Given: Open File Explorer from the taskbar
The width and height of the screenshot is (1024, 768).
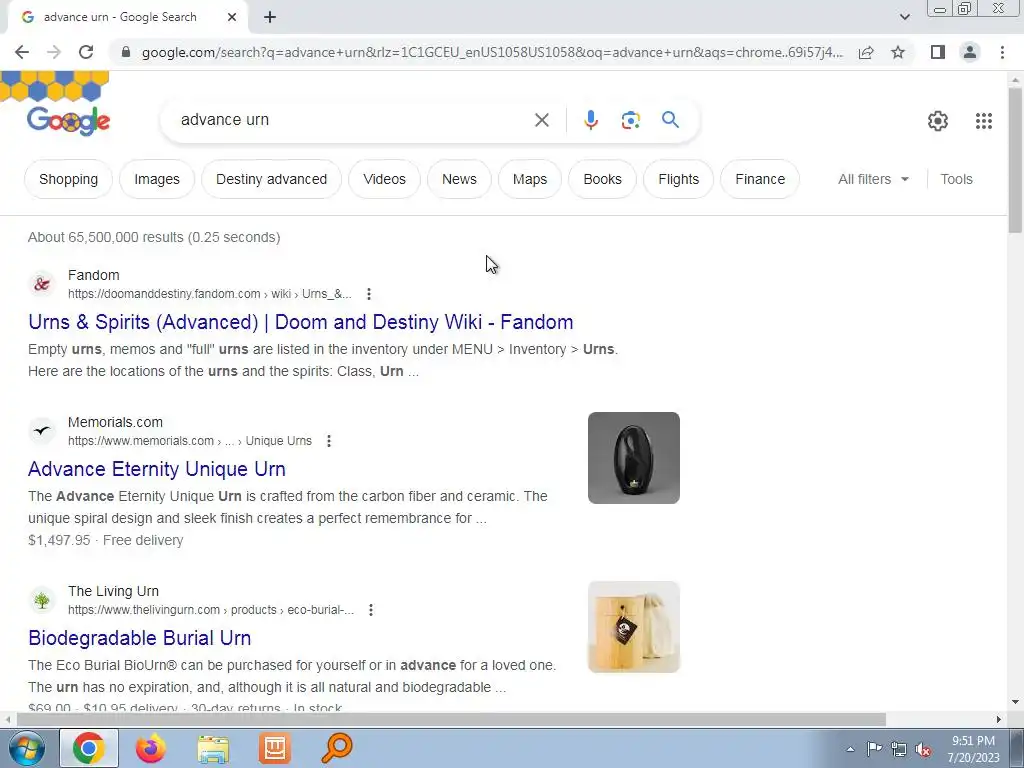Looking at the screenshot, I should pyautogui.click(x=213, y=748).
